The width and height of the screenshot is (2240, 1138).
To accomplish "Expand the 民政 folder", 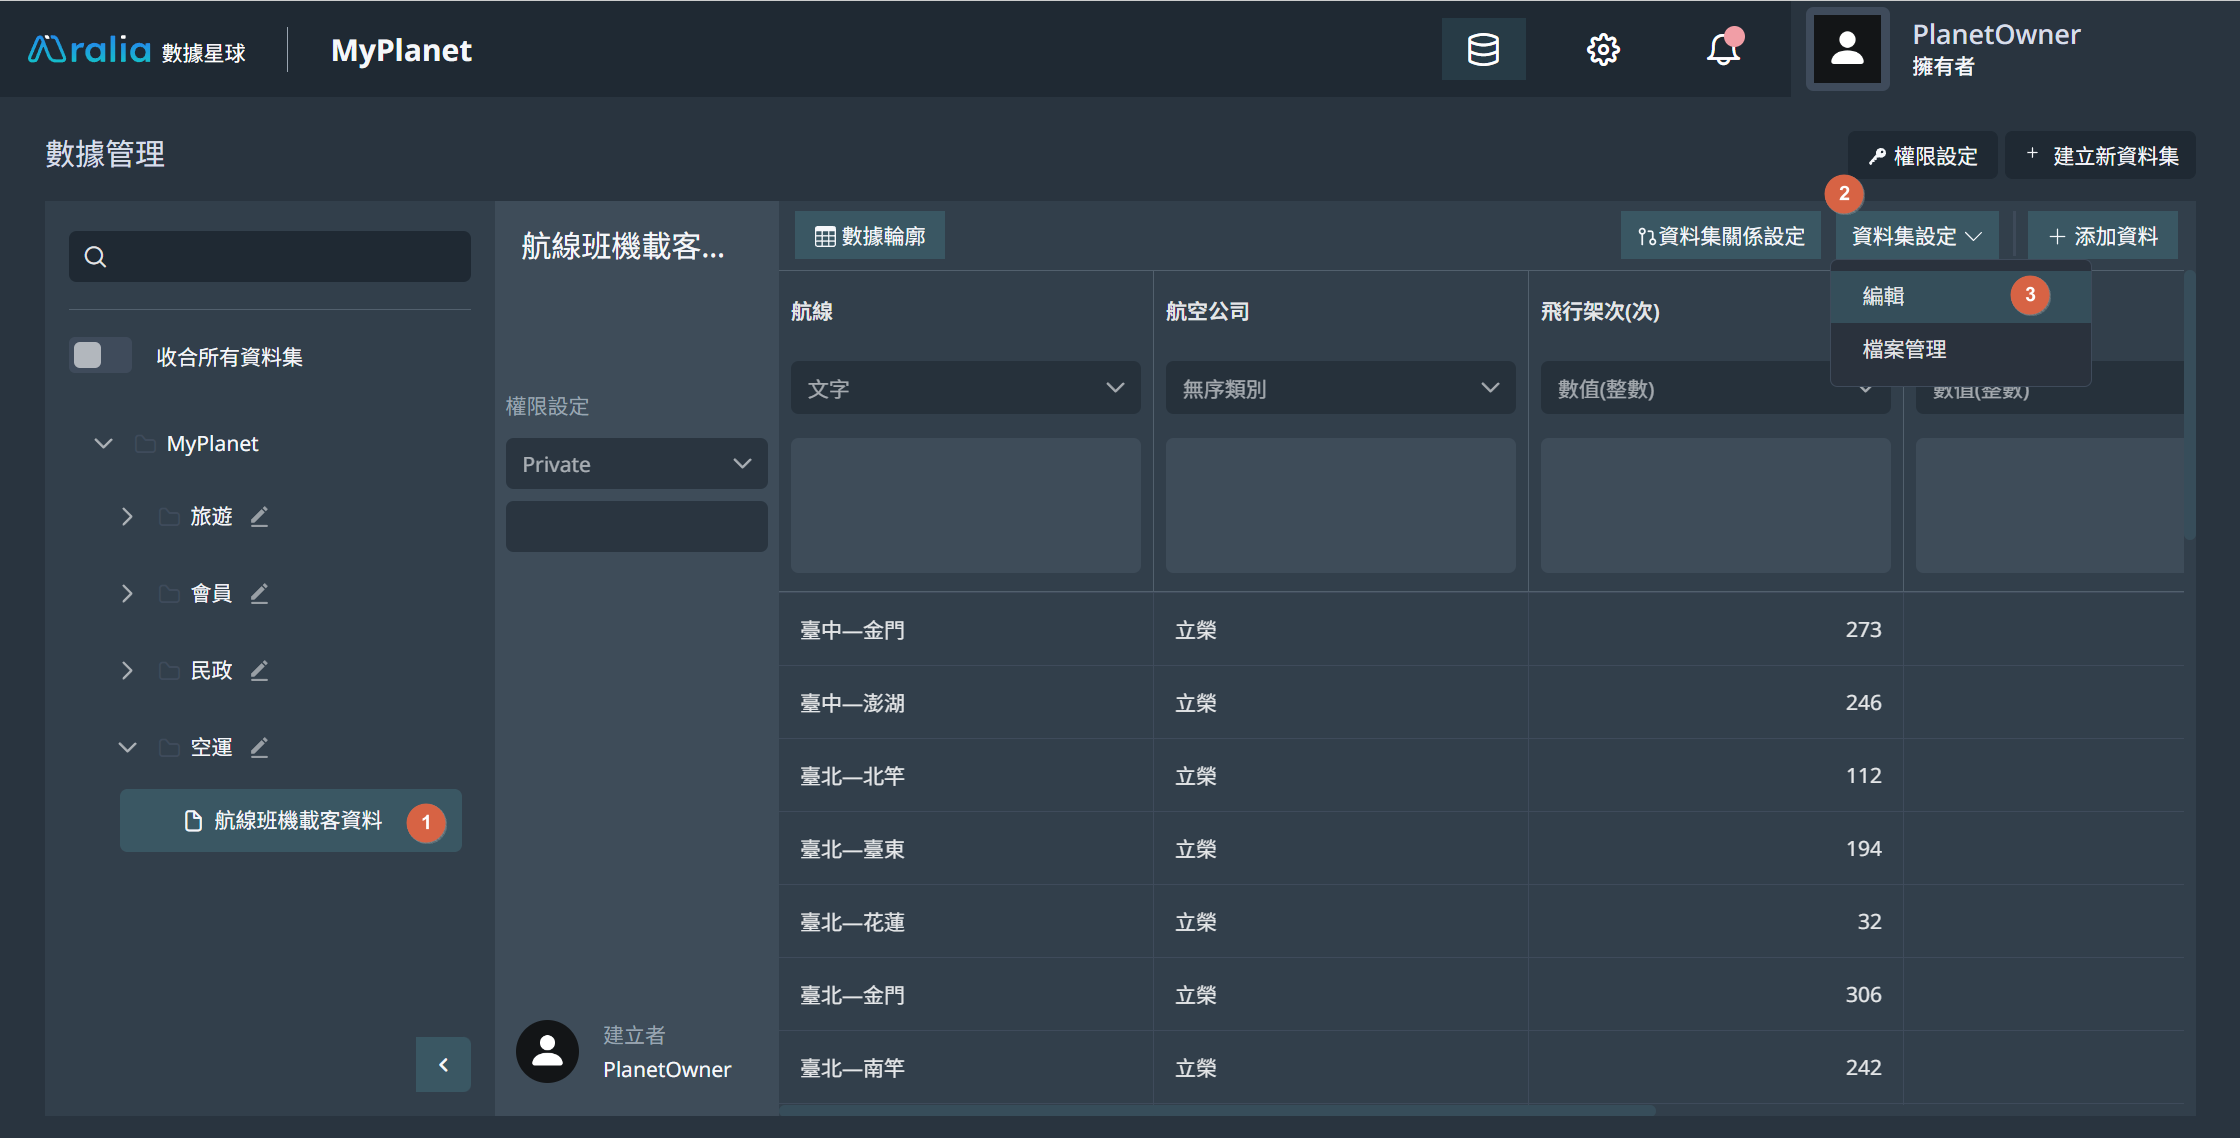I will pyautogui.click(x=127, y=671).
